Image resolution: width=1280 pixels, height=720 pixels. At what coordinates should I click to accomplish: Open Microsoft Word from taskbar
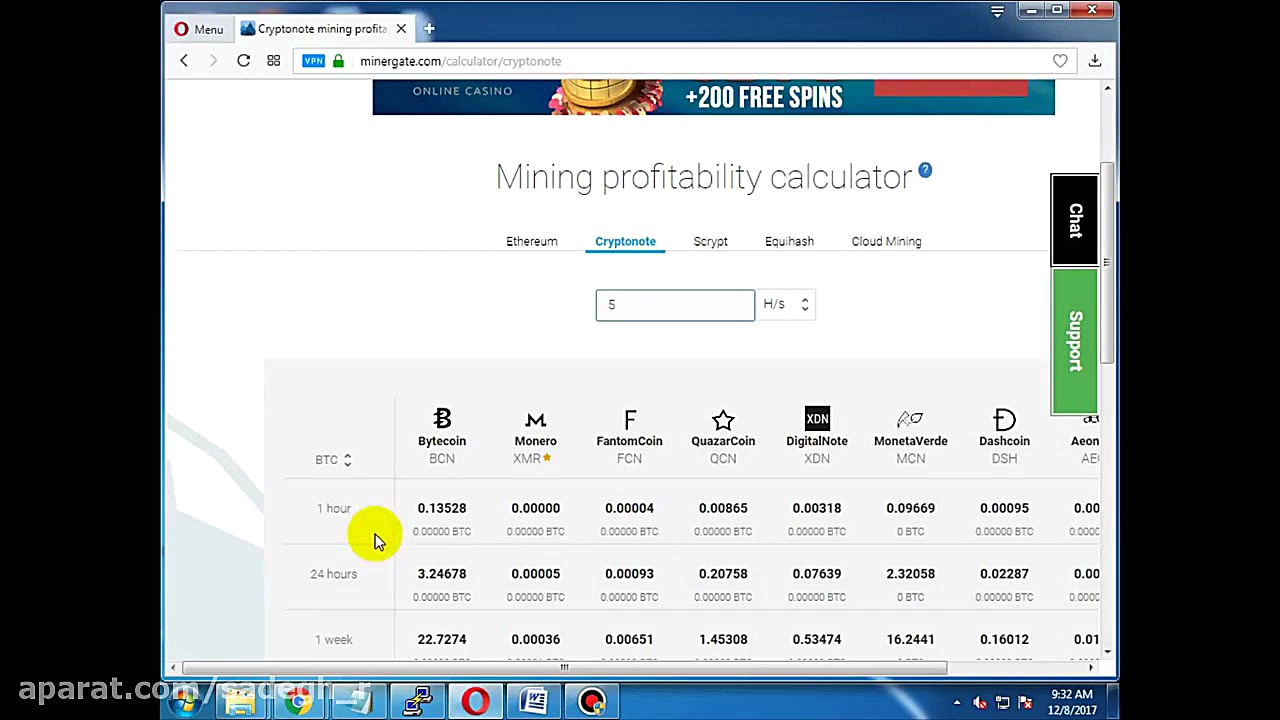534,702
